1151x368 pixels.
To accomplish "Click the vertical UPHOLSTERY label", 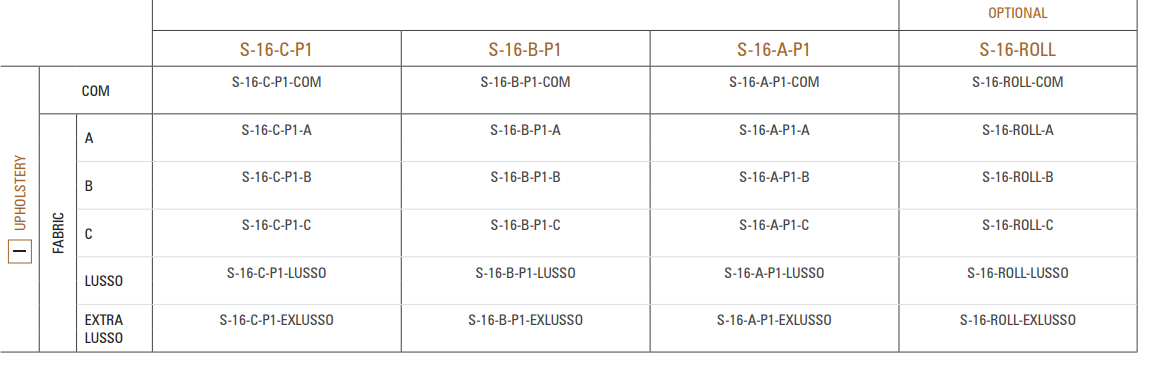I will coord(21,192).
